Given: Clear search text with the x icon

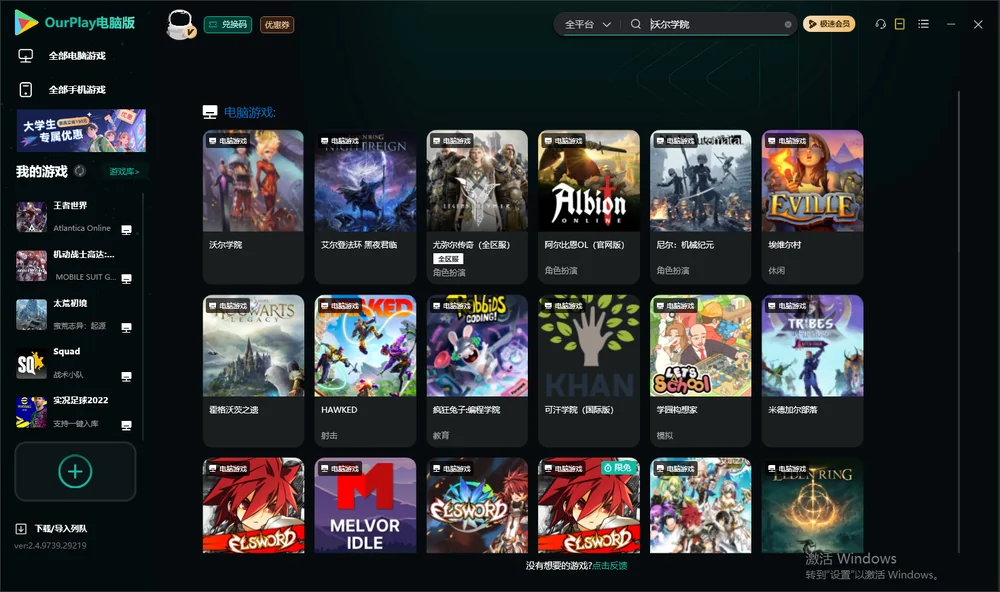Looking at the screenshot, I should tap(788, 24).
